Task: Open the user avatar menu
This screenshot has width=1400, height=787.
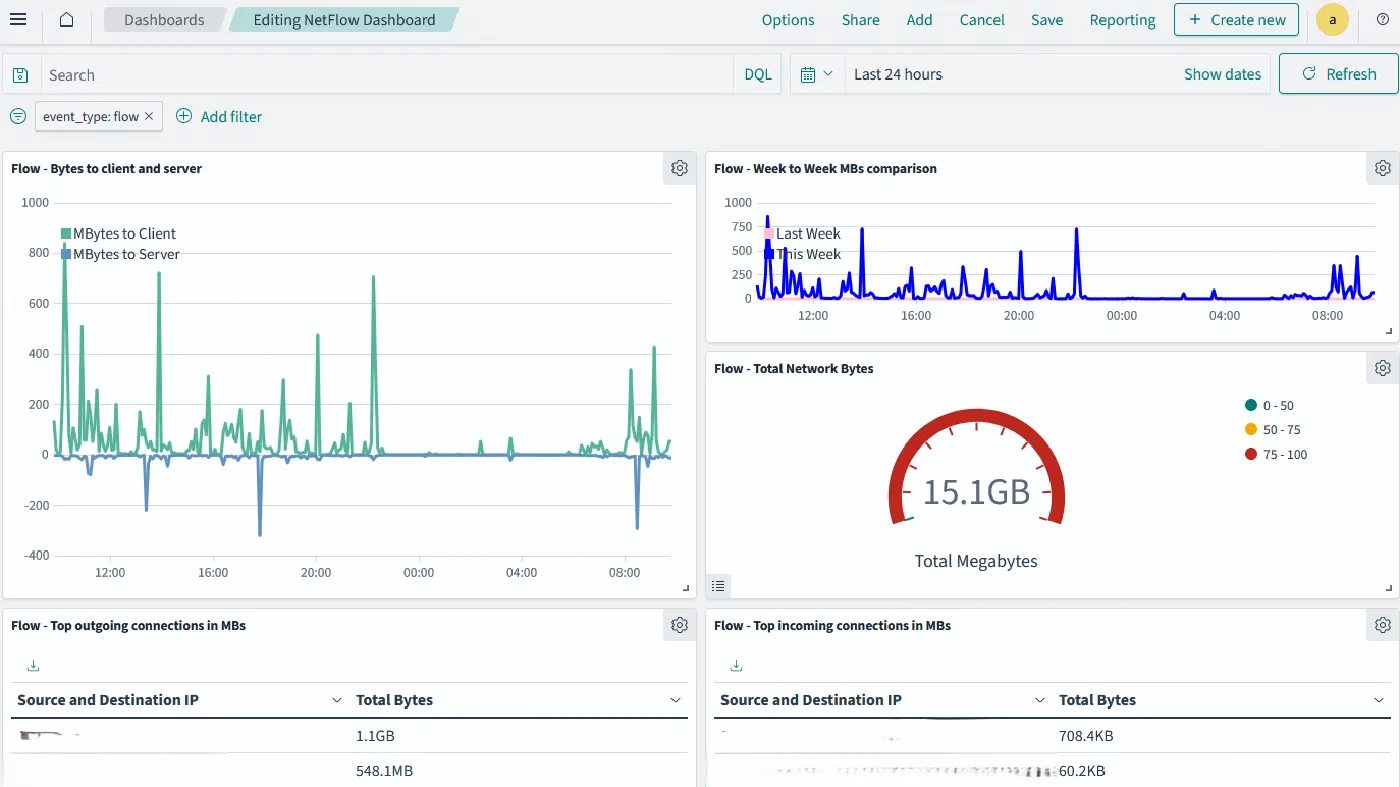Action: tap(1332, 20)
